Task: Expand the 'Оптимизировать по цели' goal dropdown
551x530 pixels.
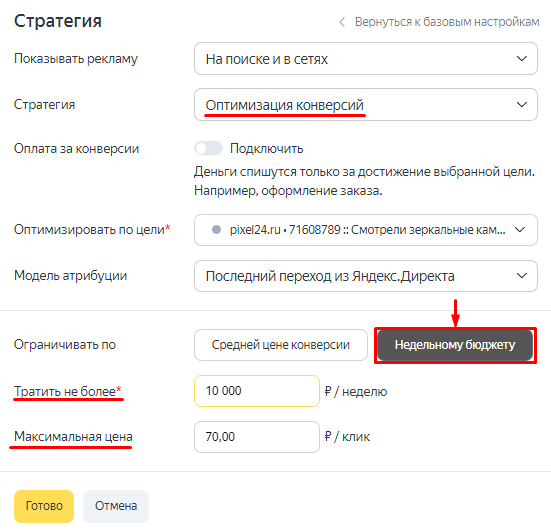Action: pyautogui.click(x=366, y=230)
